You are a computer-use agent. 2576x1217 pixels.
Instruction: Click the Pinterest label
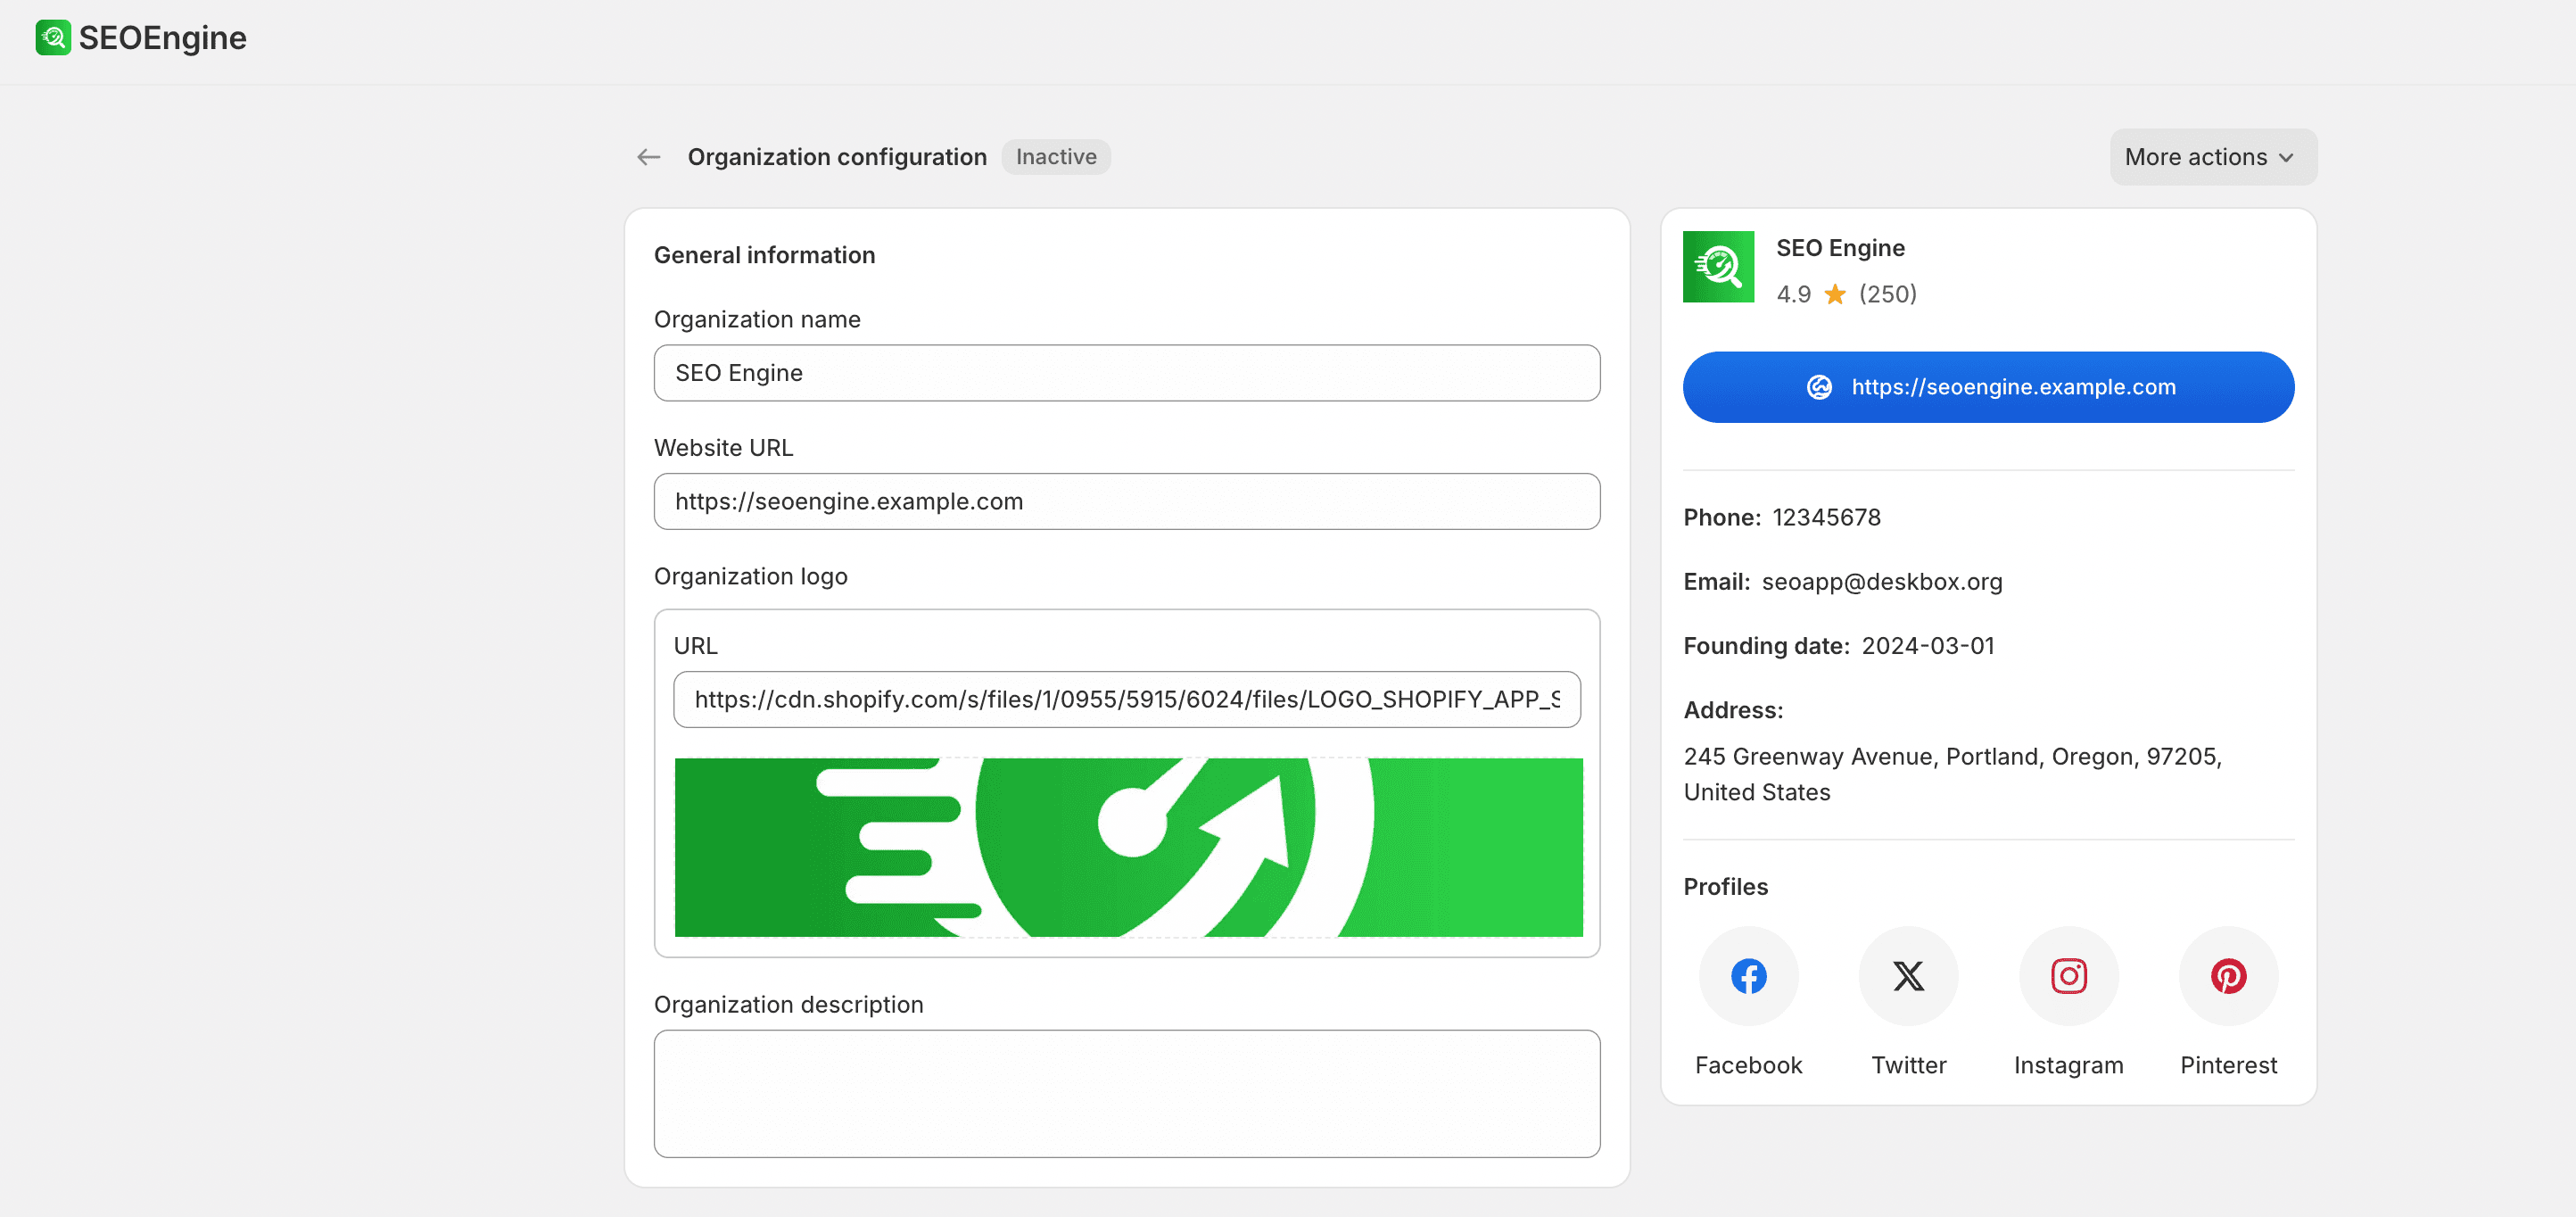[2228, 1065]
